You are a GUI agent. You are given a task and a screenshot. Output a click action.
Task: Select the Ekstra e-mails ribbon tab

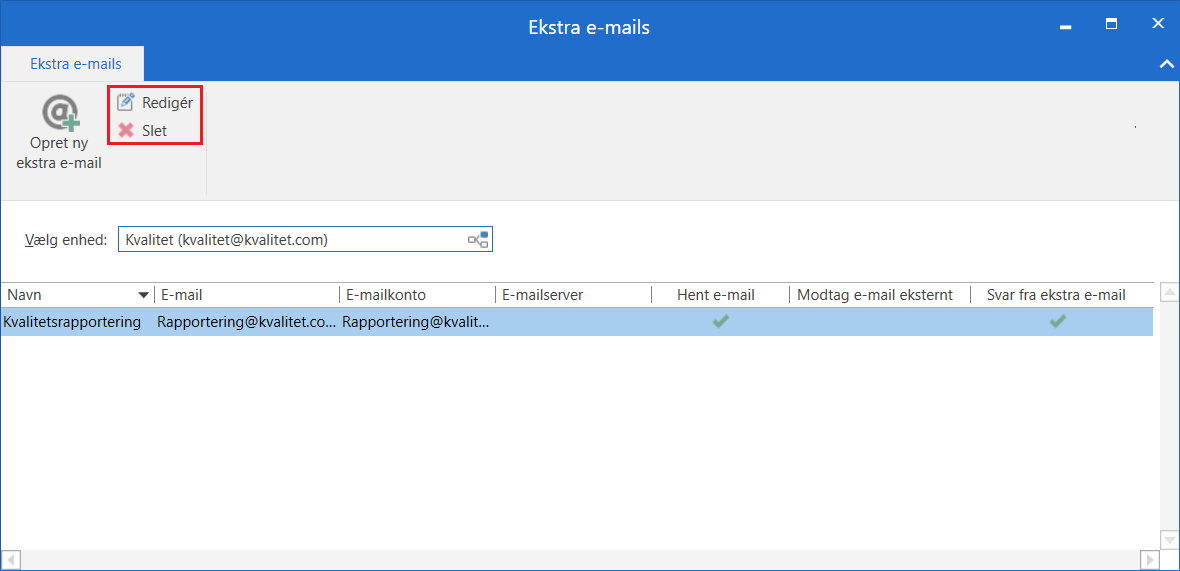(75, 64)
